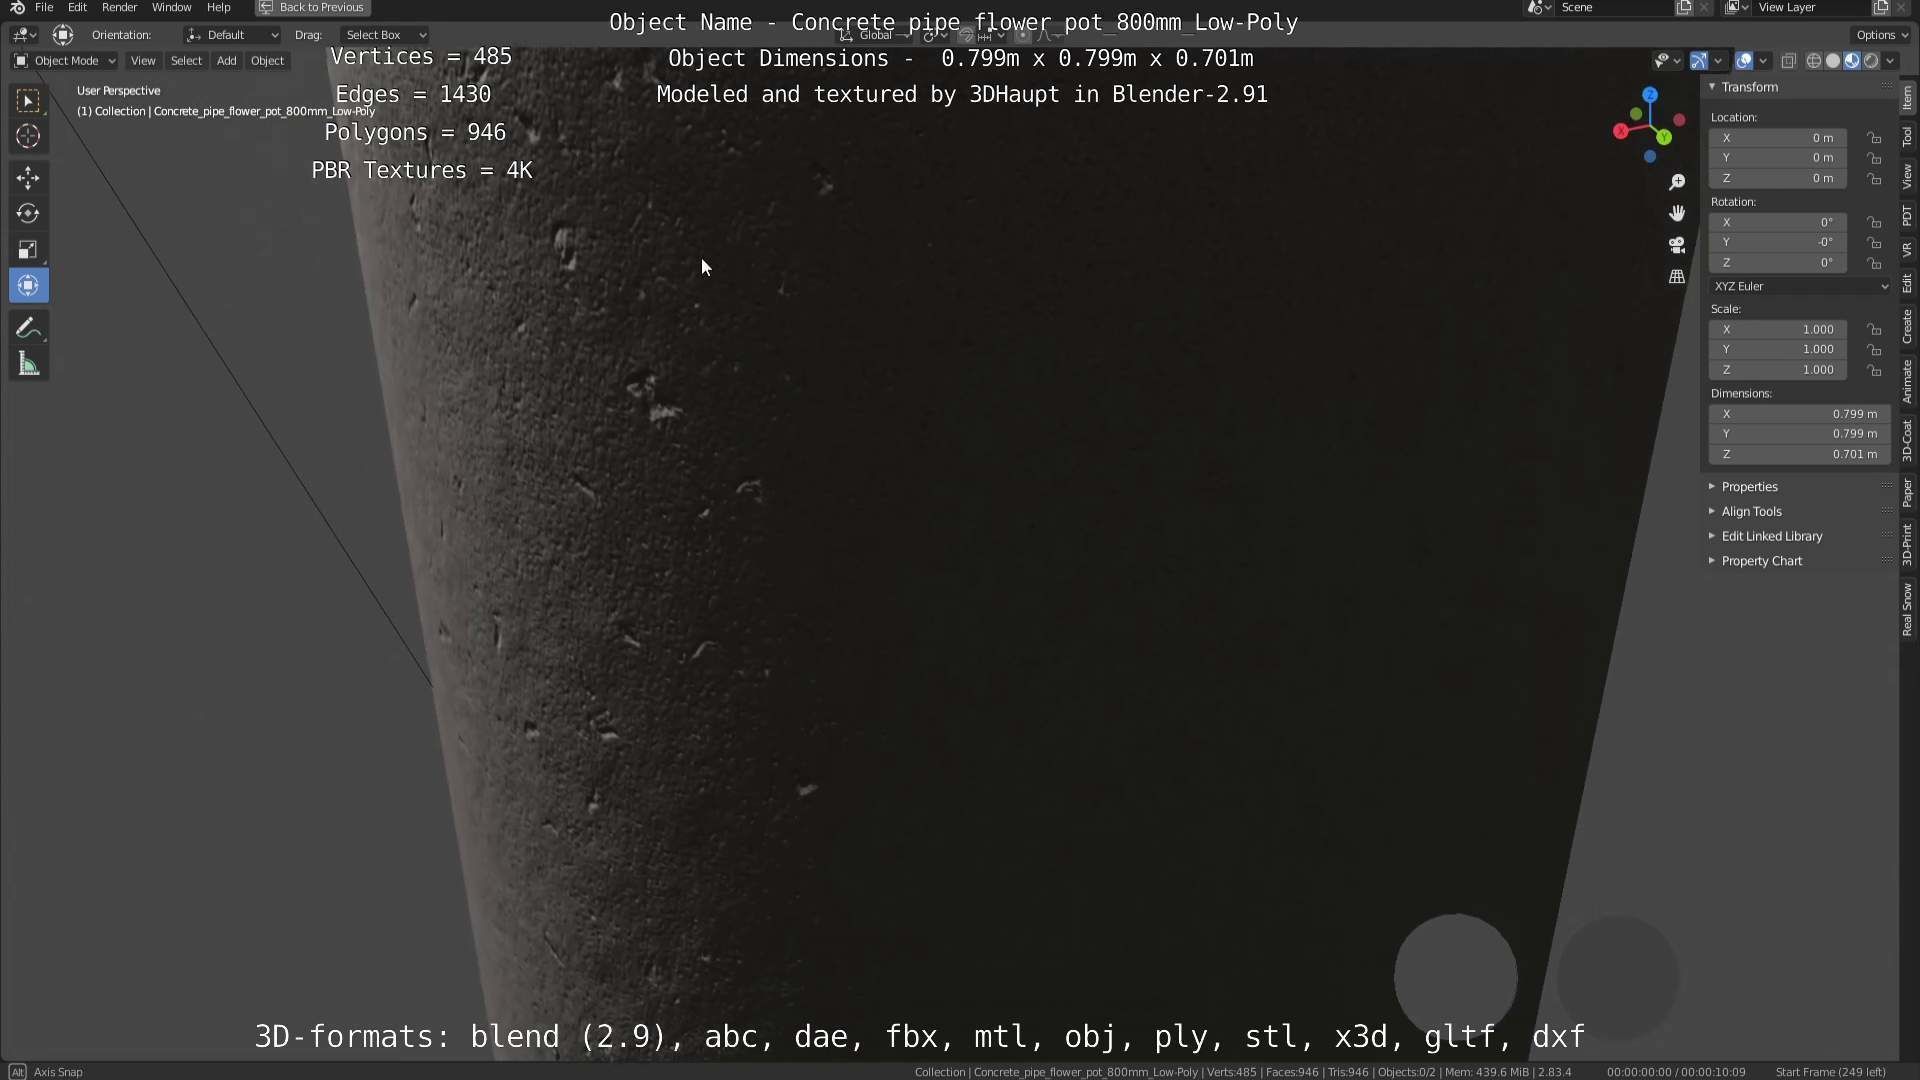Image resolution: width=1920 pixels, height=1080 pixels.
Task: Open the Render menu
Action: coord(119,8)
